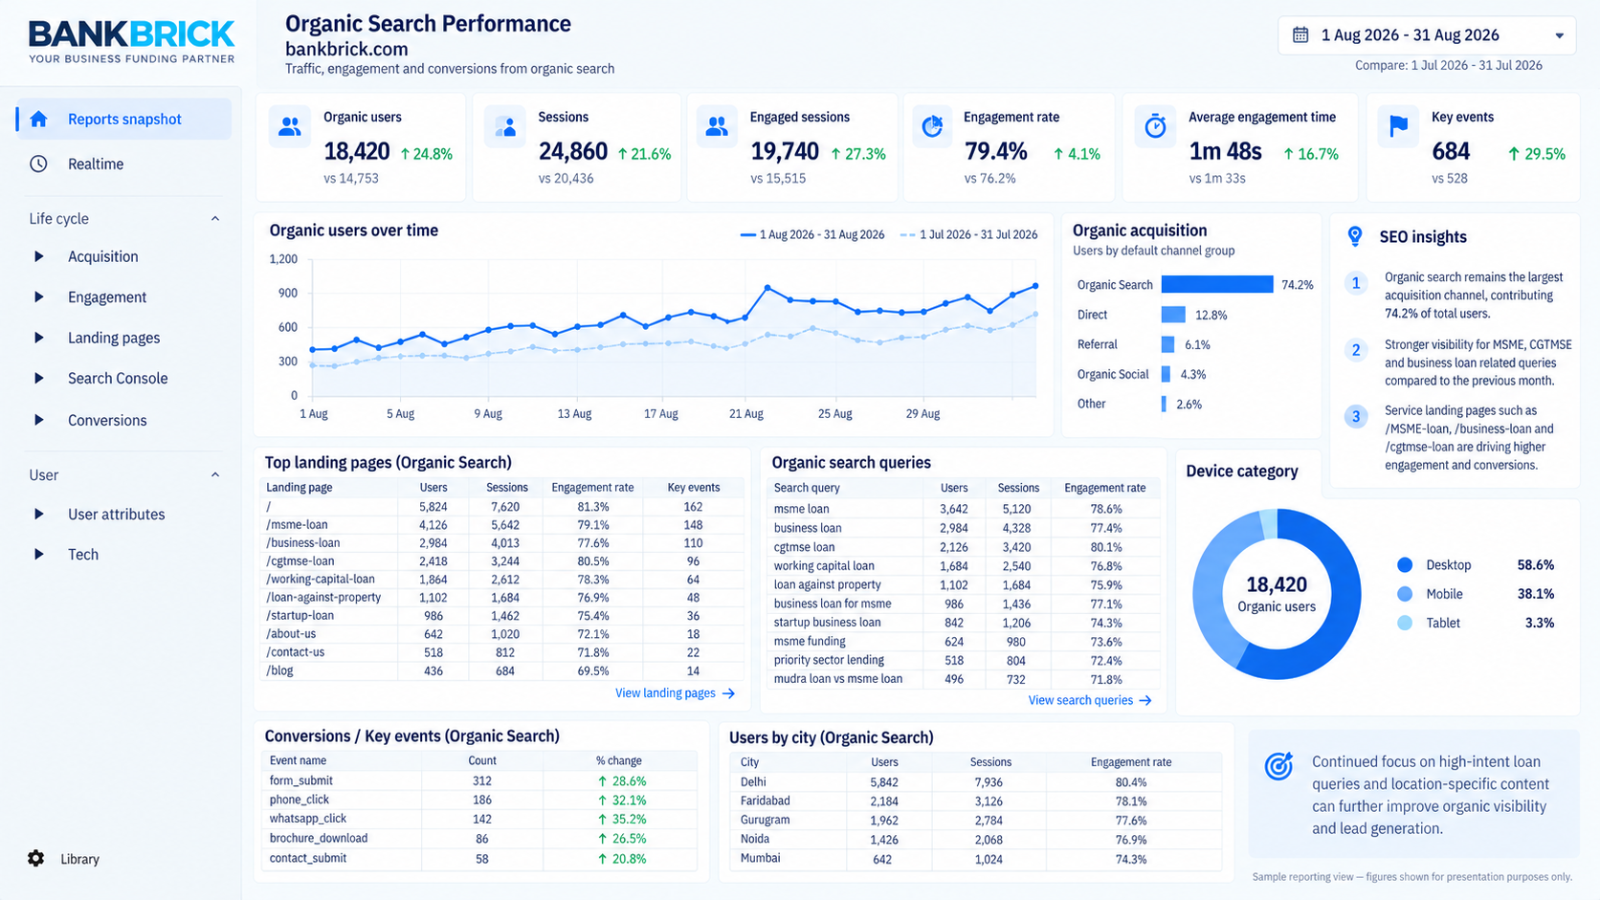Click the arrow icon after View landing pages
The width and height of the screenshot is (1600, 900).
[728, 693]
